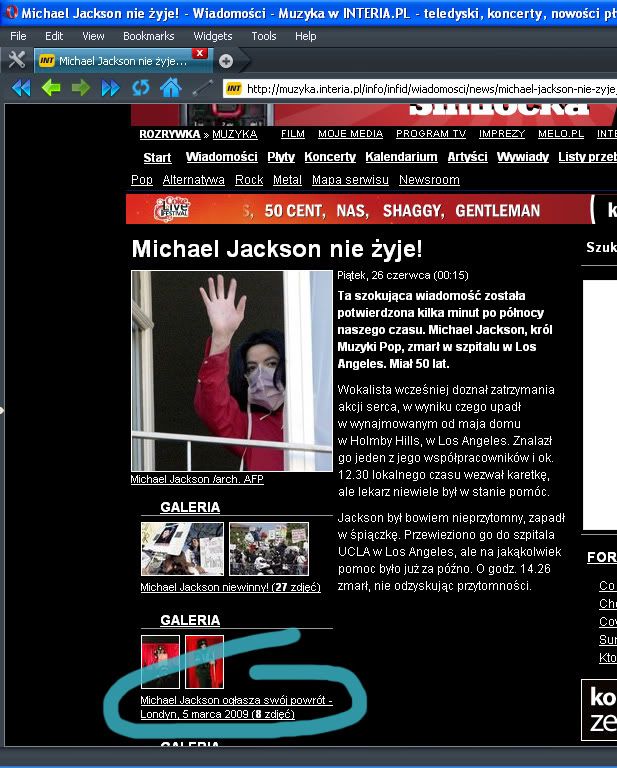Open the PROGRAM TV link

coord(431,134)
